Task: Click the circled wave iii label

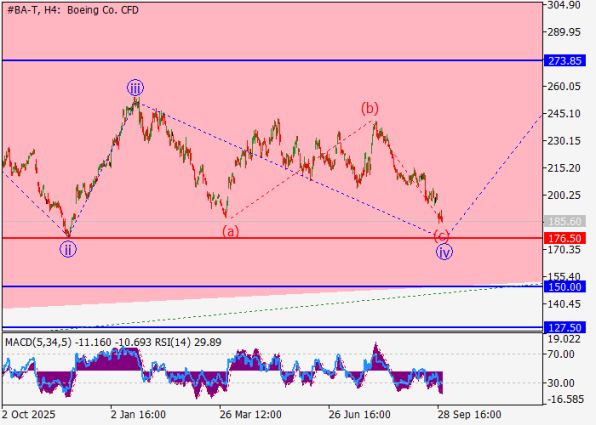Action: [135, 88]
